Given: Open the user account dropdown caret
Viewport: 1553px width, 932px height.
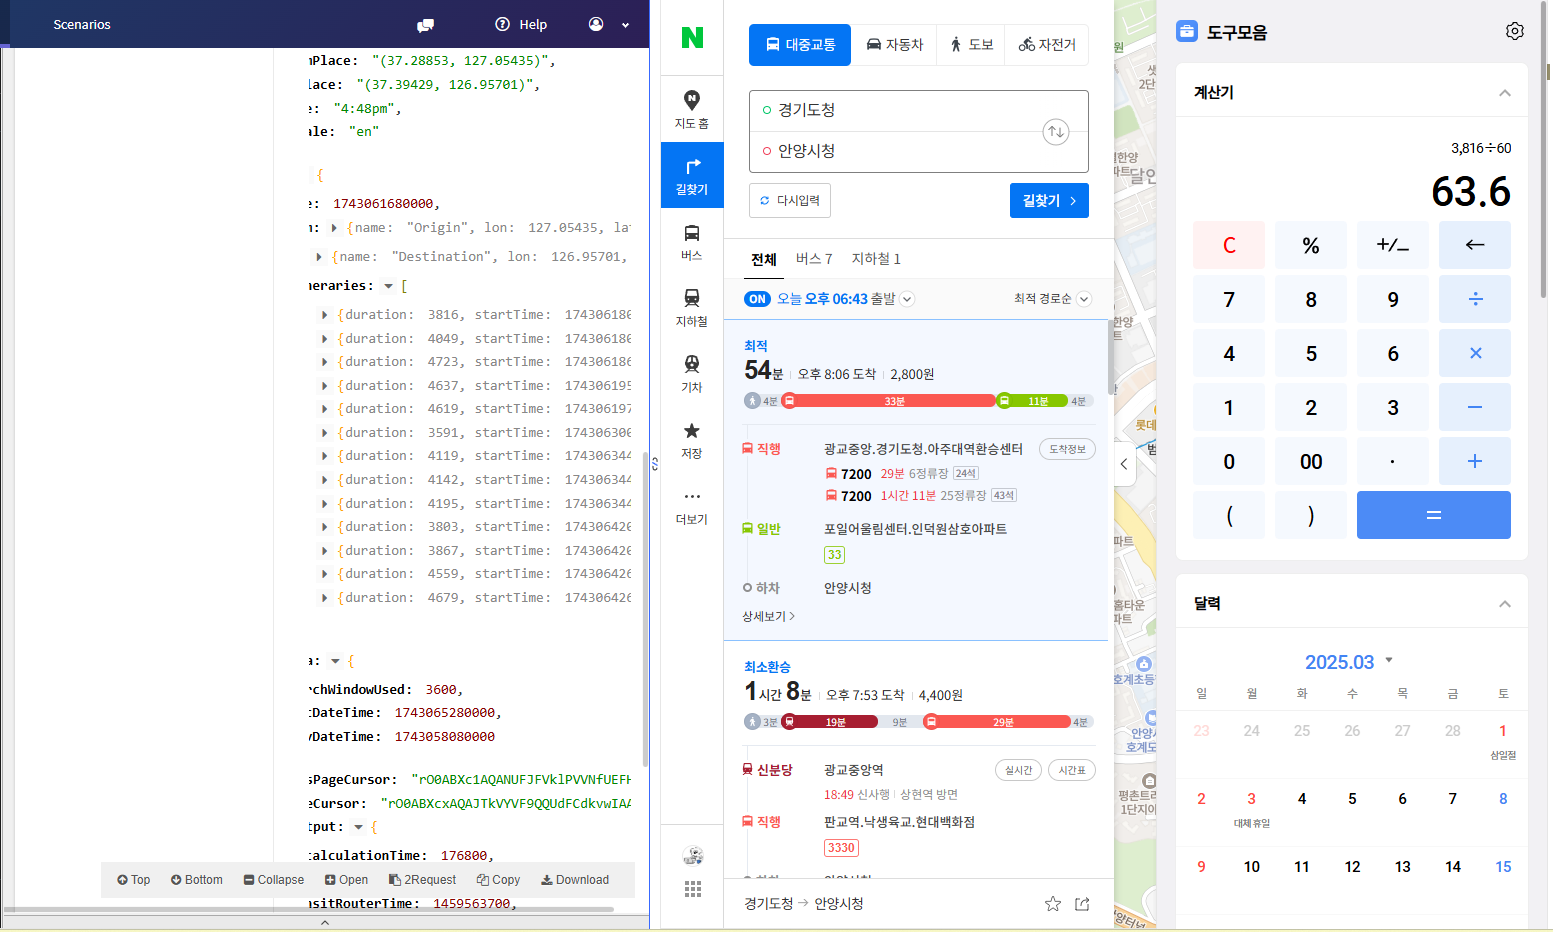Looking at the screenshot, I should click(x=626, y=25).
